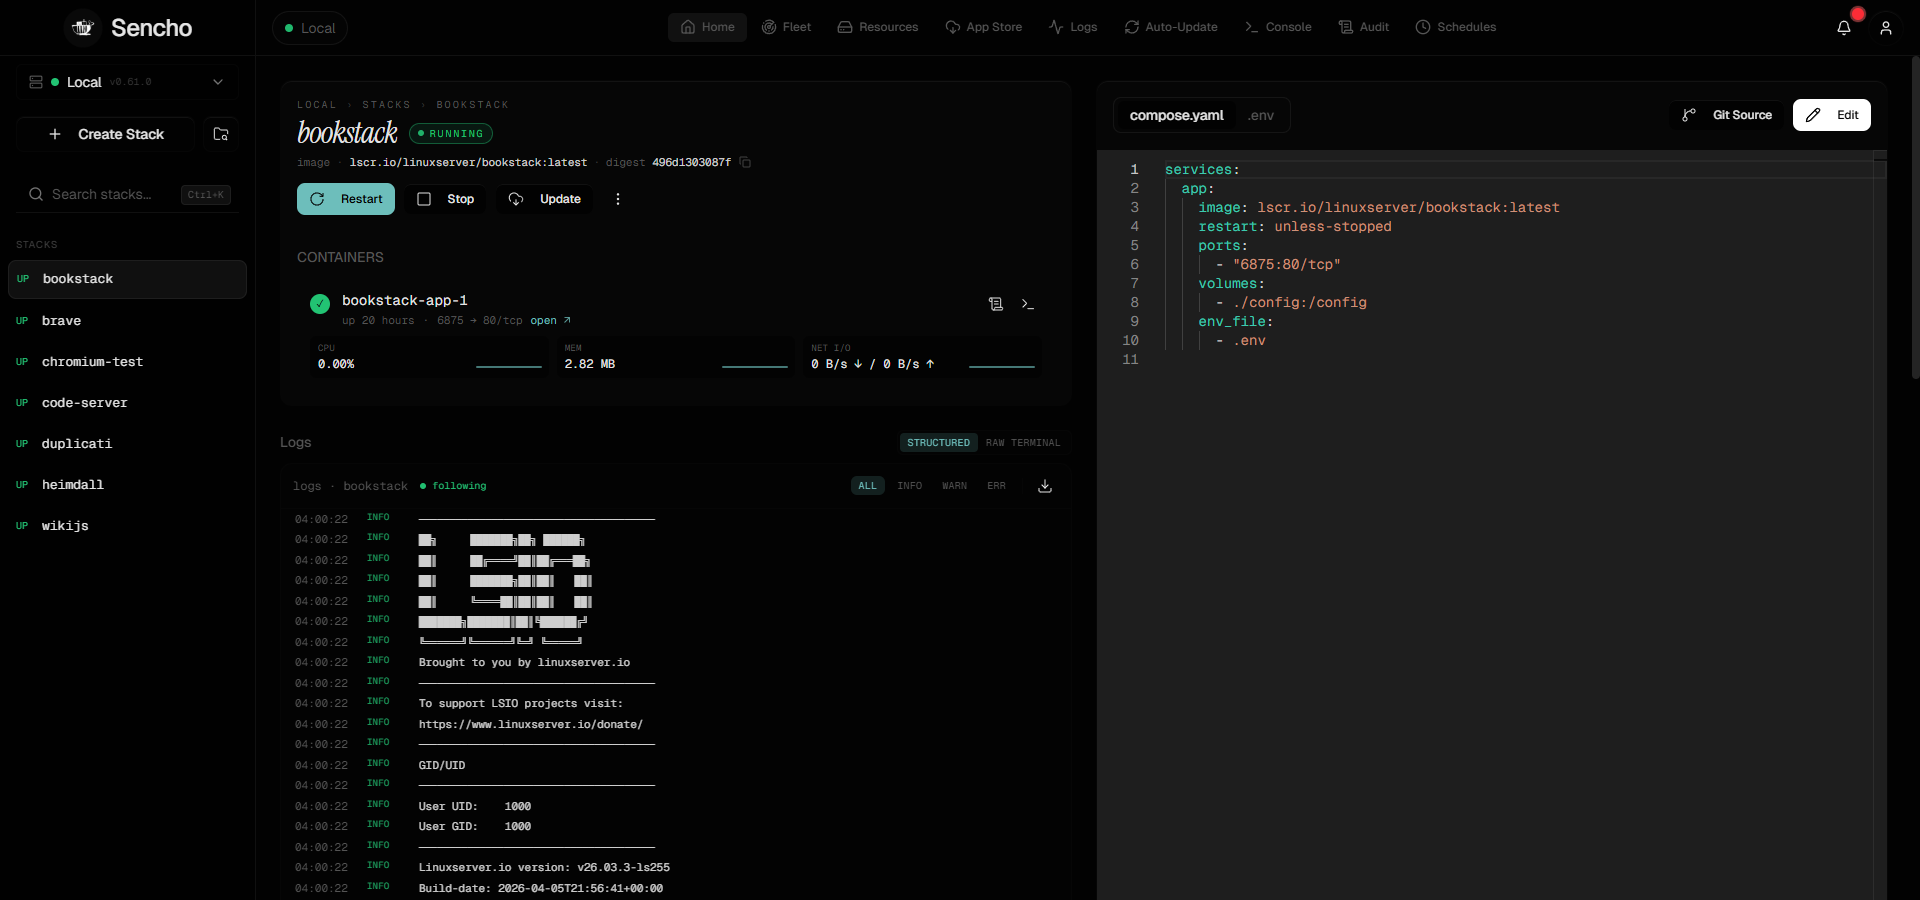
Task: Restart the bookstack stack
Action: pyautogui.click(x=346, y=199)
